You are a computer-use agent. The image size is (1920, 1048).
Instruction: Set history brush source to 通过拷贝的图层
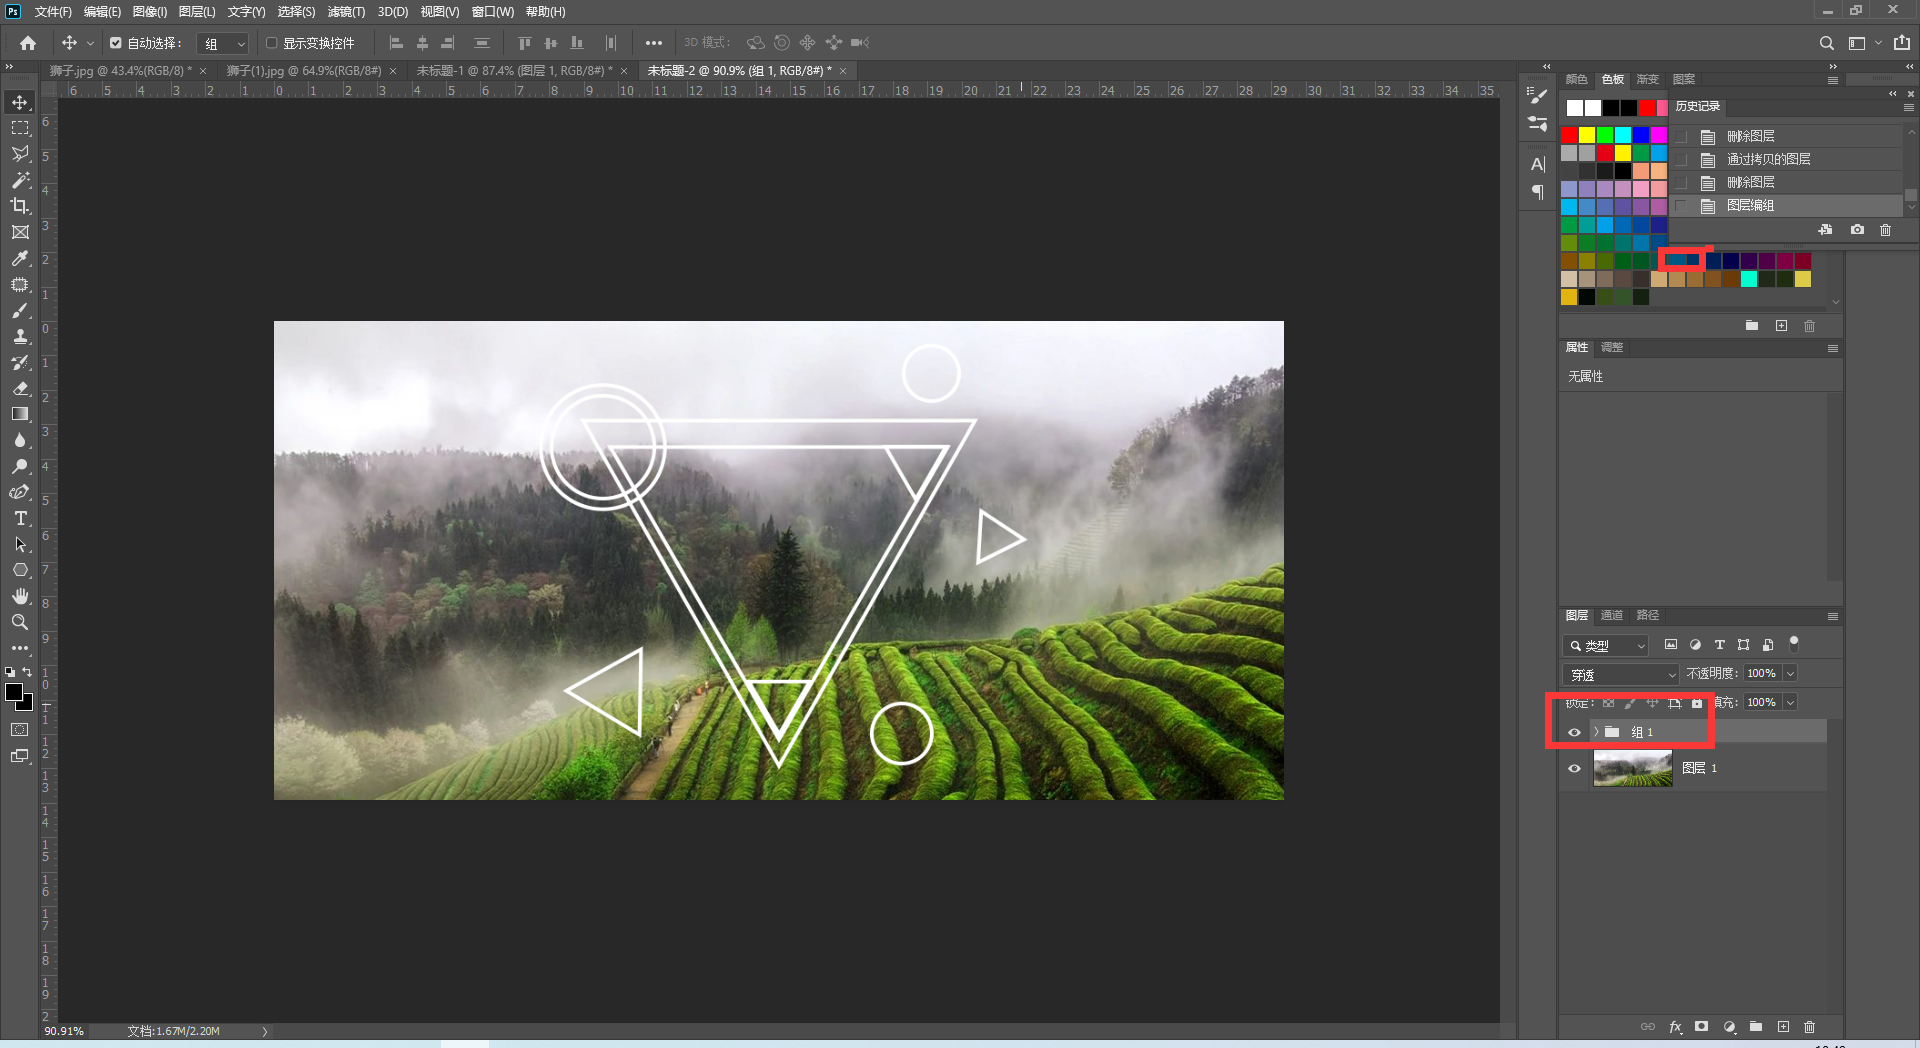1681,159
